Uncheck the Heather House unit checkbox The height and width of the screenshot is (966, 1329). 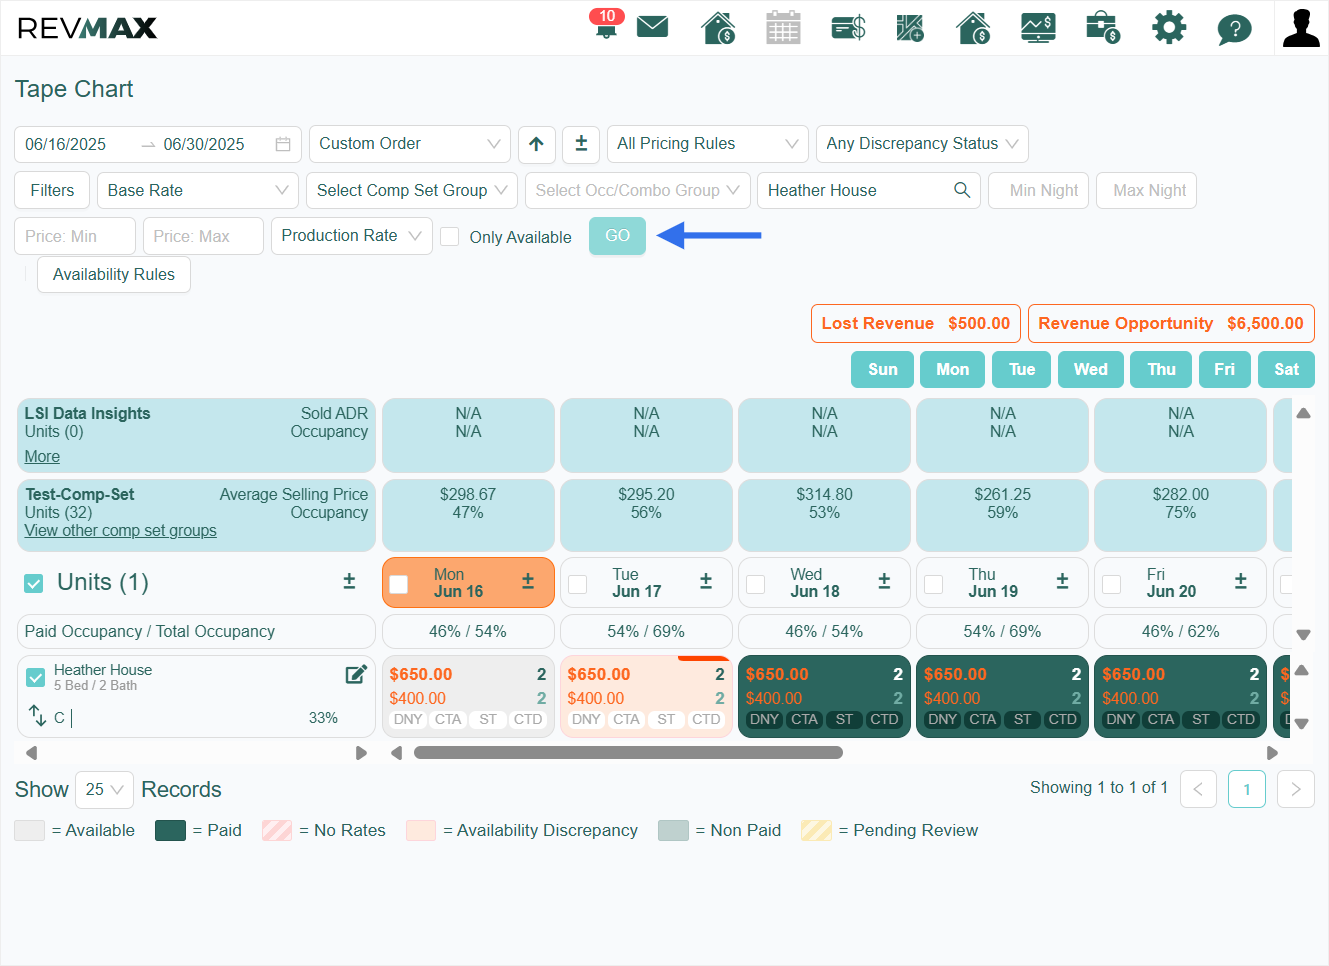(x=36, y=677)
